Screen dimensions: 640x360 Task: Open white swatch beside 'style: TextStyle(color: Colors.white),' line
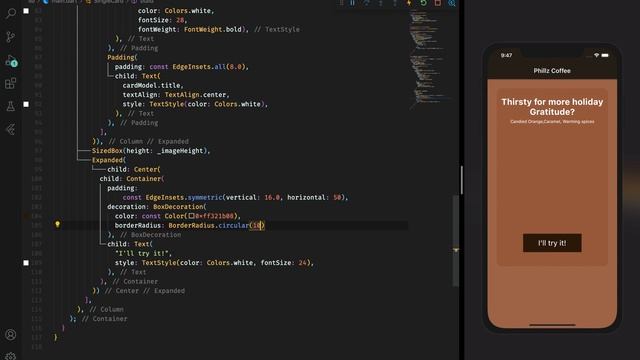(x=26, y=104)
